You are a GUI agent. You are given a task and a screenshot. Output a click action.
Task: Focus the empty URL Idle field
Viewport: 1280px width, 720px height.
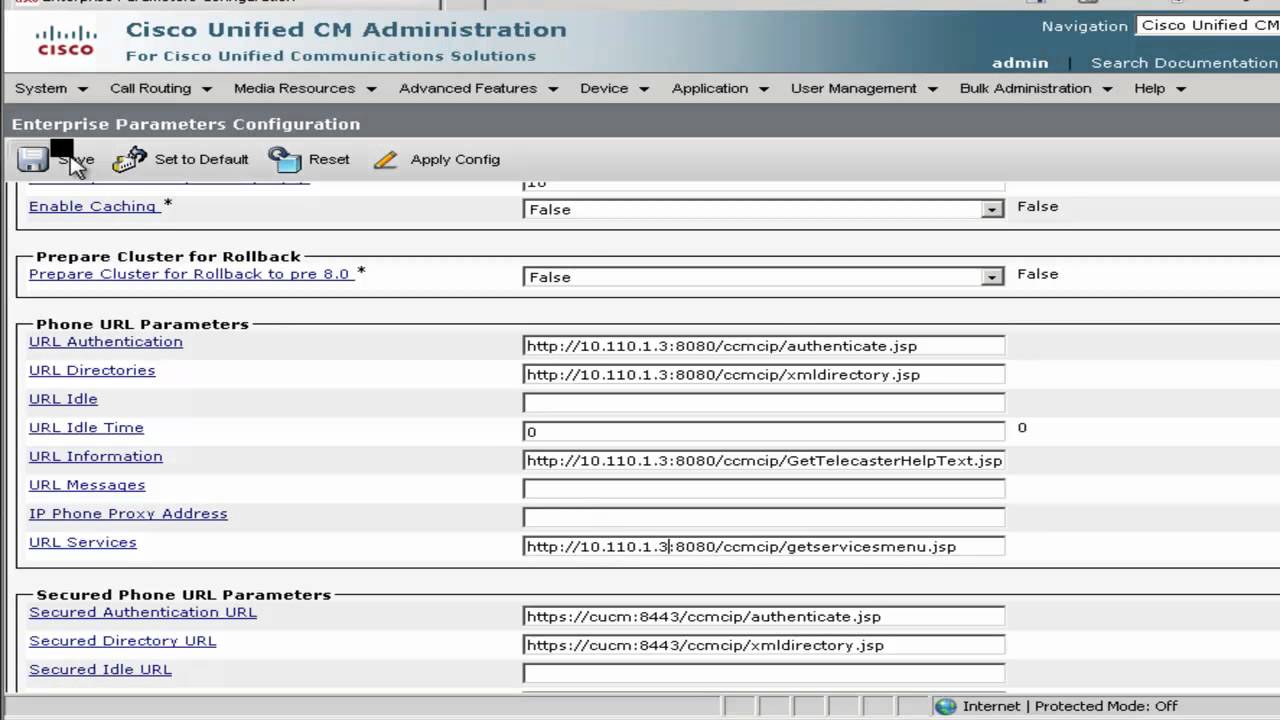point(764,403)
